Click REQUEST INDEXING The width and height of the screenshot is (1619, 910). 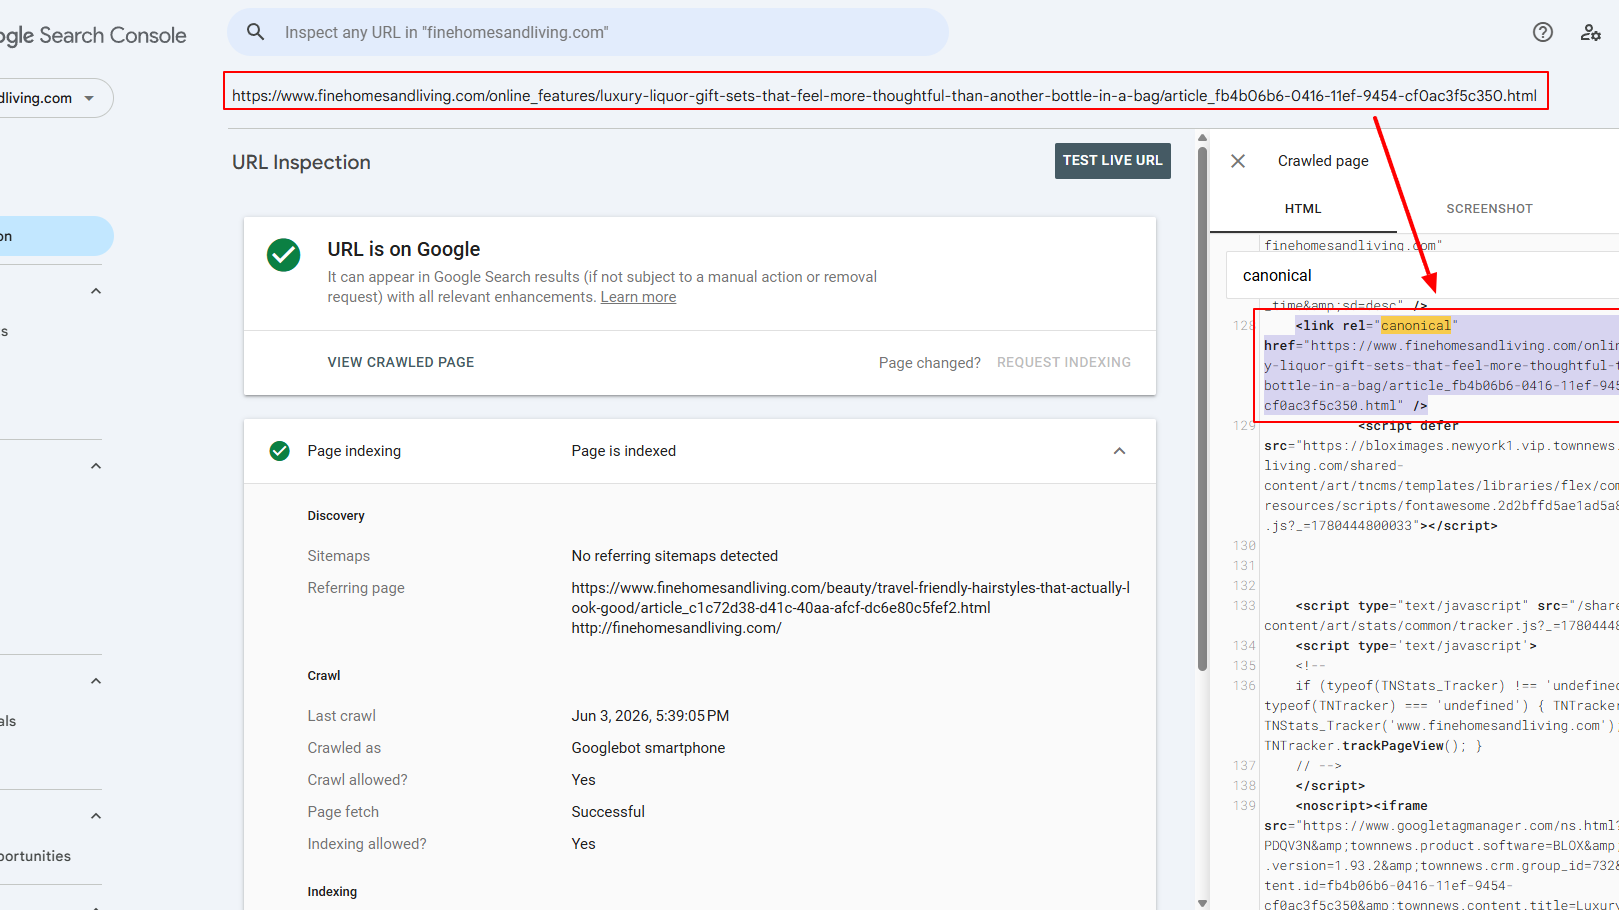[1064, 362]
